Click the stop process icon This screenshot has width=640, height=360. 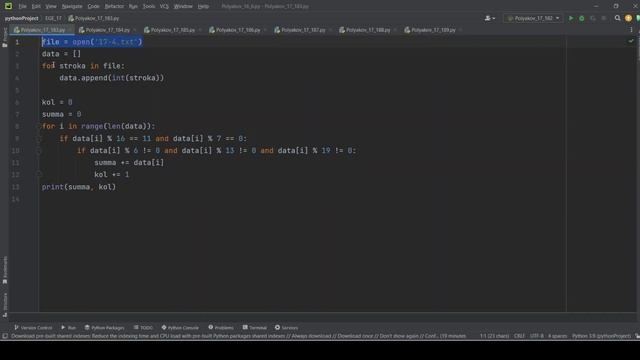point(604,18)
